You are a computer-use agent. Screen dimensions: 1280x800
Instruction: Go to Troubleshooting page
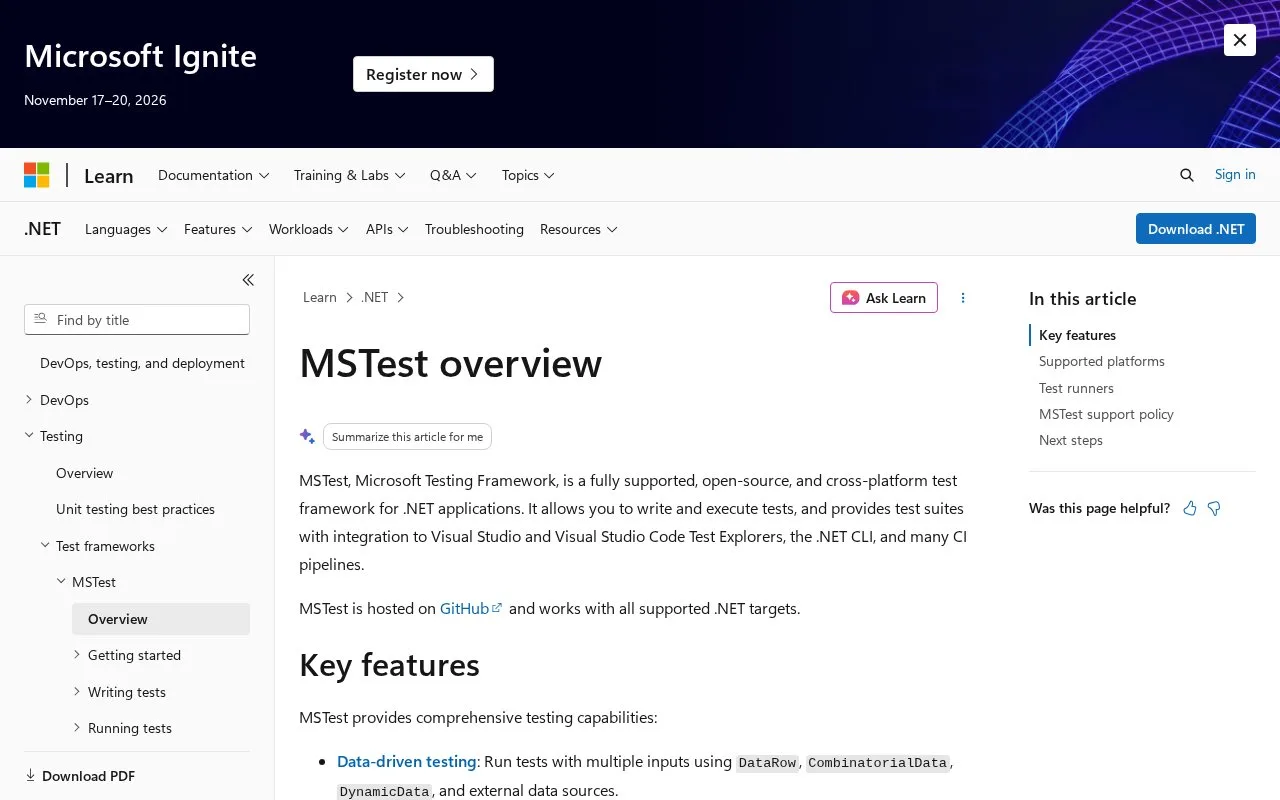pyautogui.click(x=474, y=229)
